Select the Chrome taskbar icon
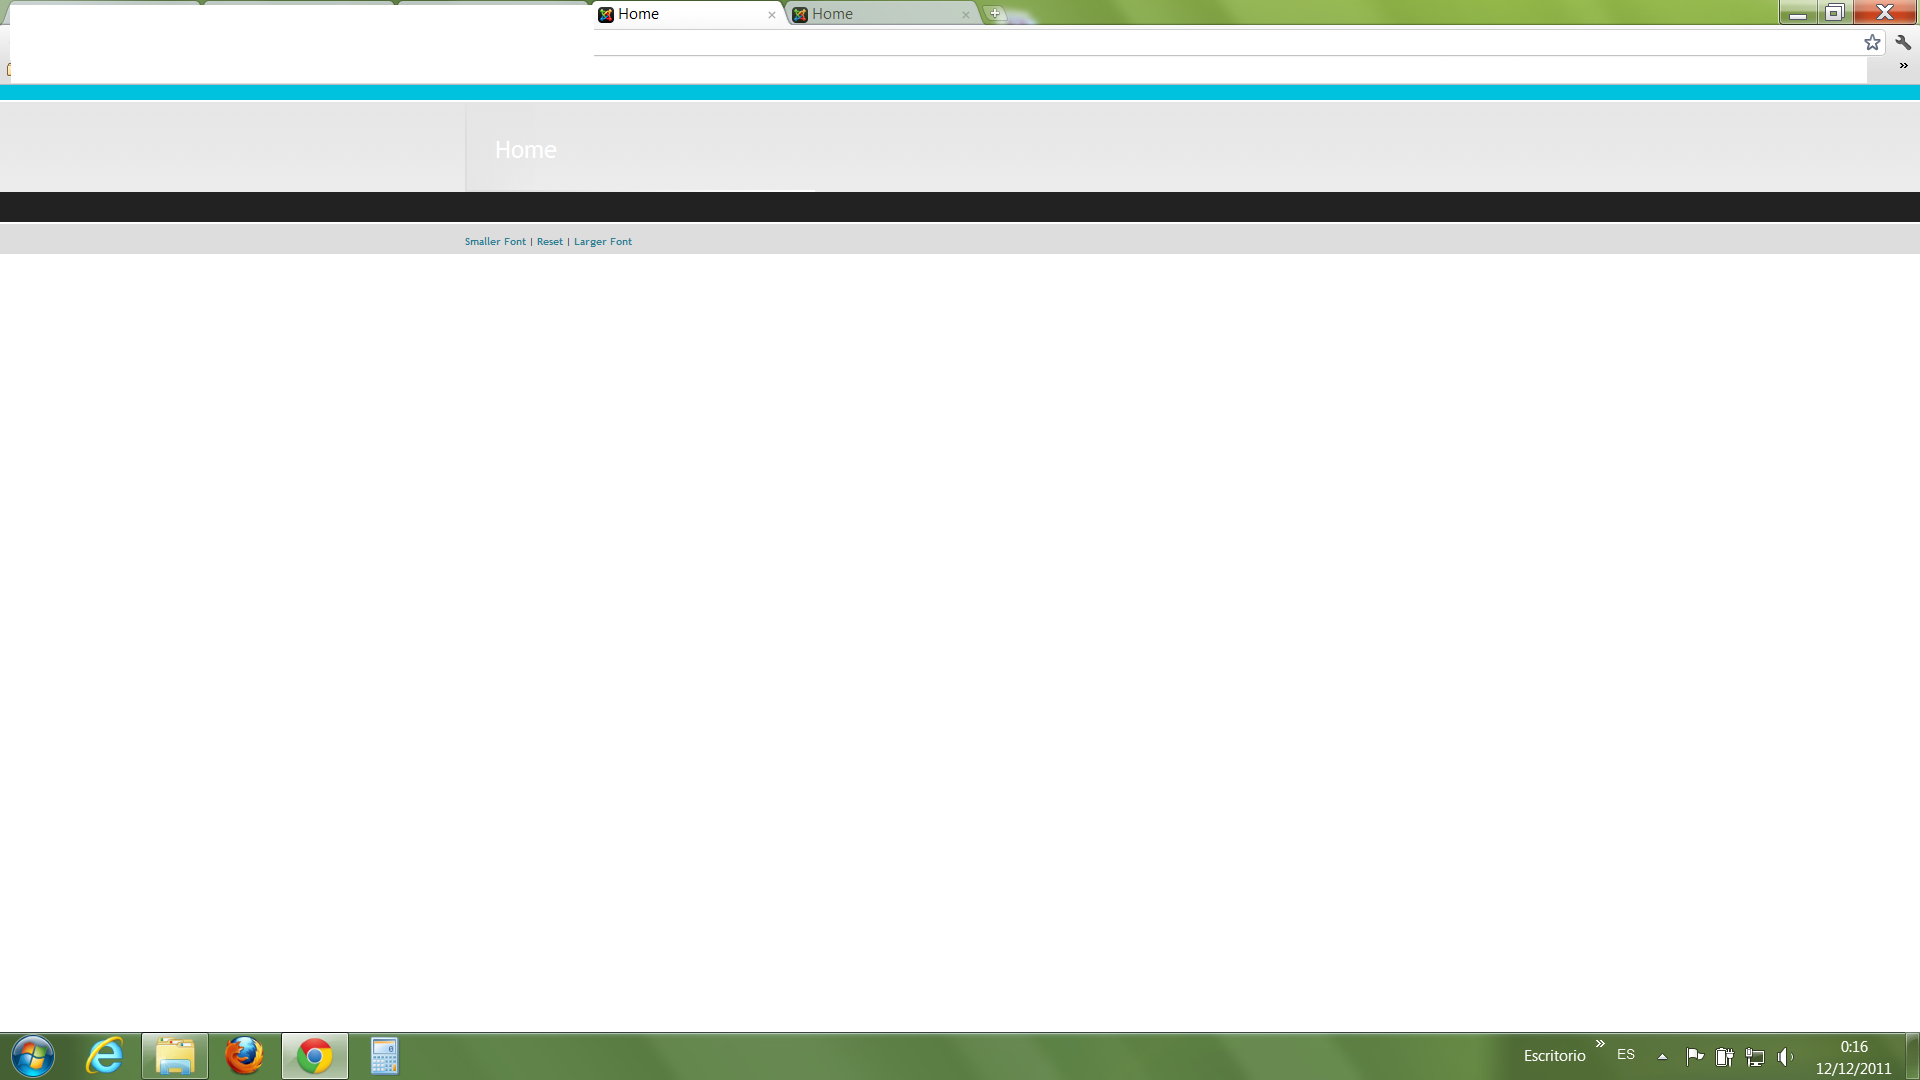The image size is (1920, 1080). point(315,1056)
